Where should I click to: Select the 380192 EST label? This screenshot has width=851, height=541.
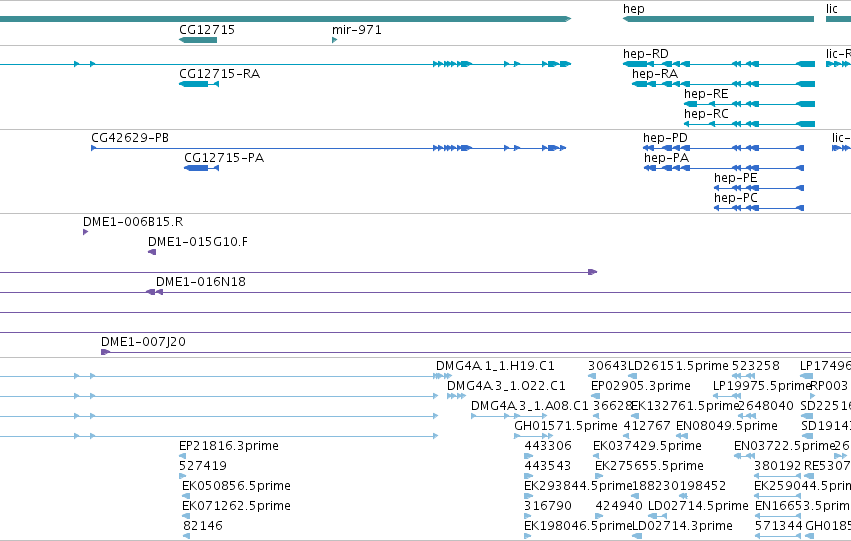tap(778, 466)
